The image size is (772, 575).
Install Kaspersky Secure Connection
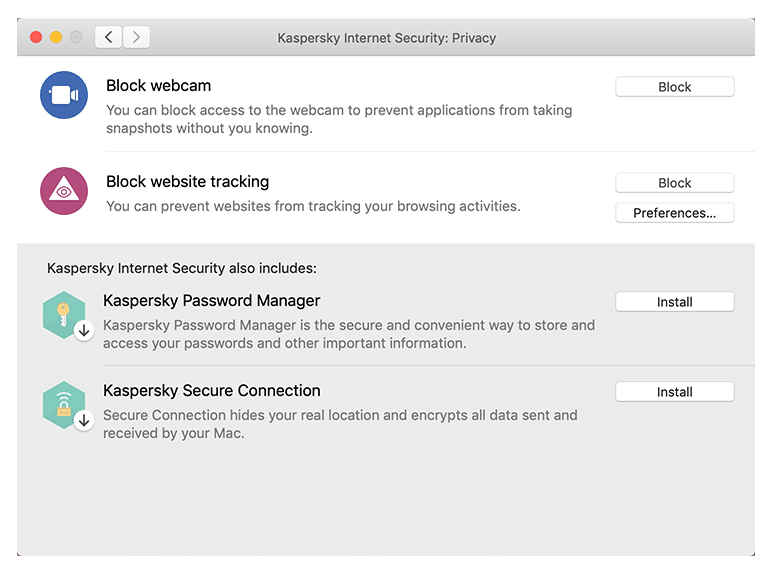675,392
